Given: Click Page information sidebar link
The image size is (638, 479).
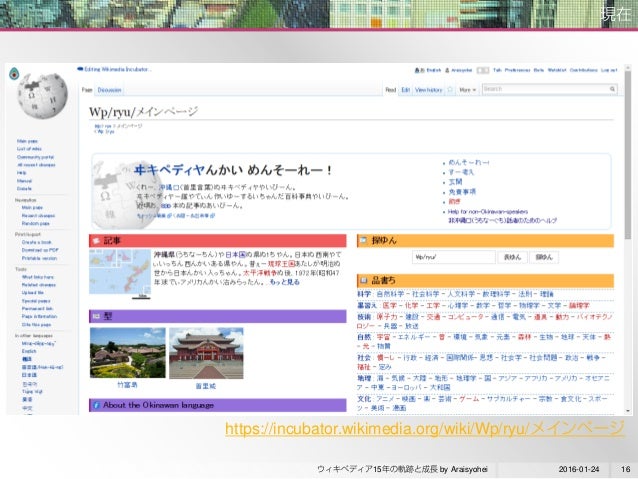Looking at the screenshot, I should point(39,317).
